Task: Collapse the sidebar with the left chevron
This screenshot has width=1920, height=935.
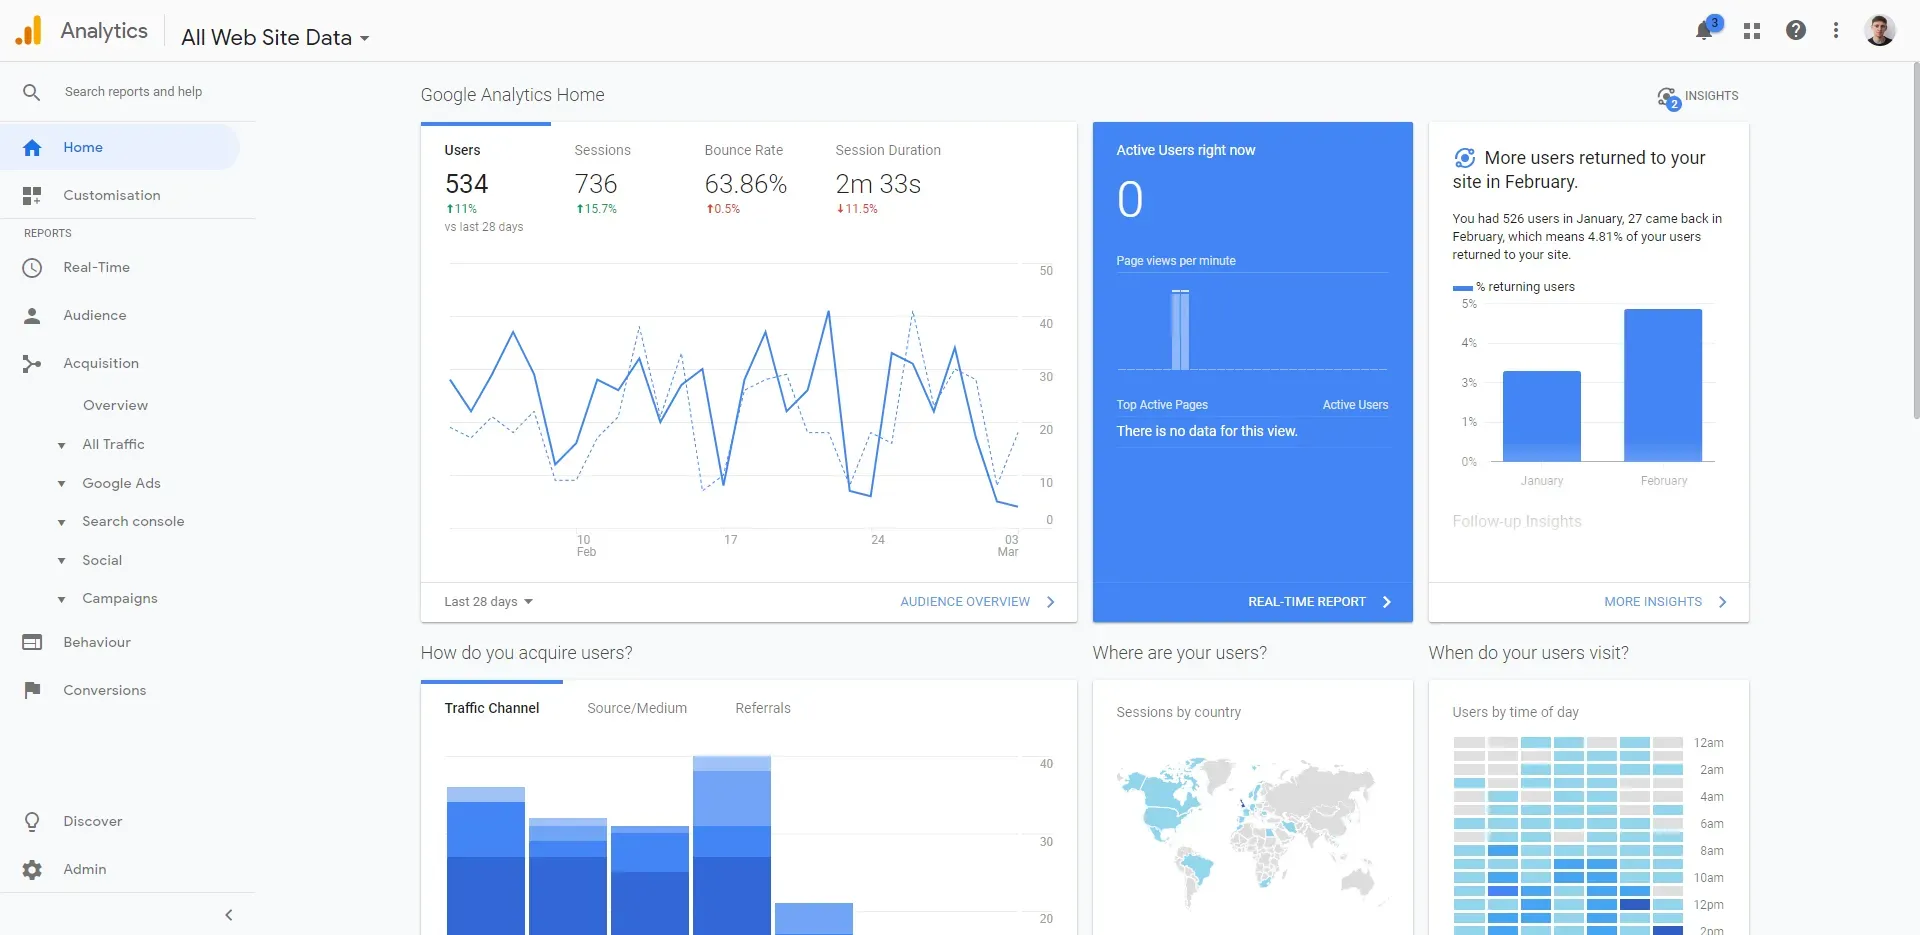Action: (x=229, y=915)
